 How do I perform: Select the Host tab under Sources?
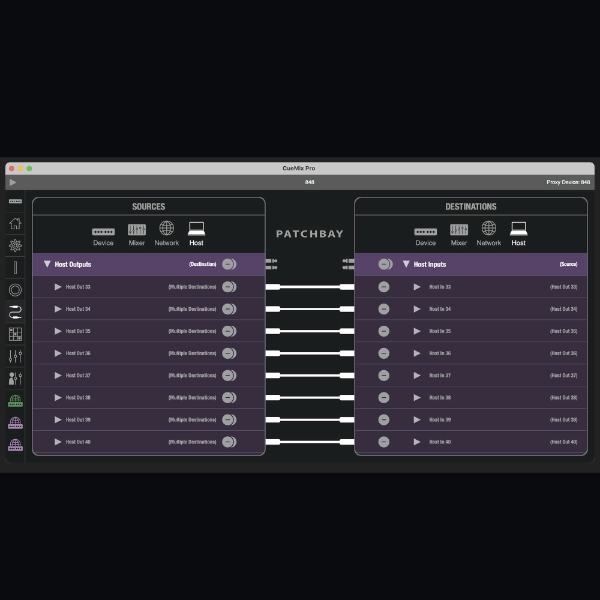[196, 233]
